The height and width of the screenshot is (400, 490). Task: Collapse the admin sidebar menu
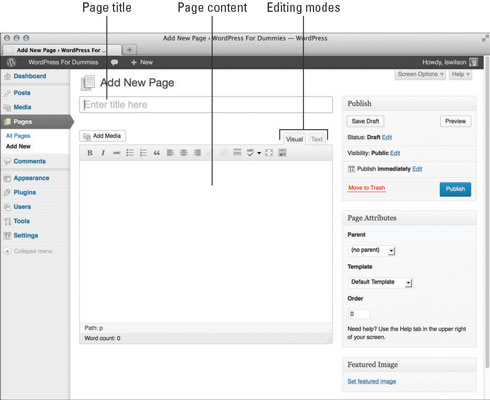(x=28, y=251)
